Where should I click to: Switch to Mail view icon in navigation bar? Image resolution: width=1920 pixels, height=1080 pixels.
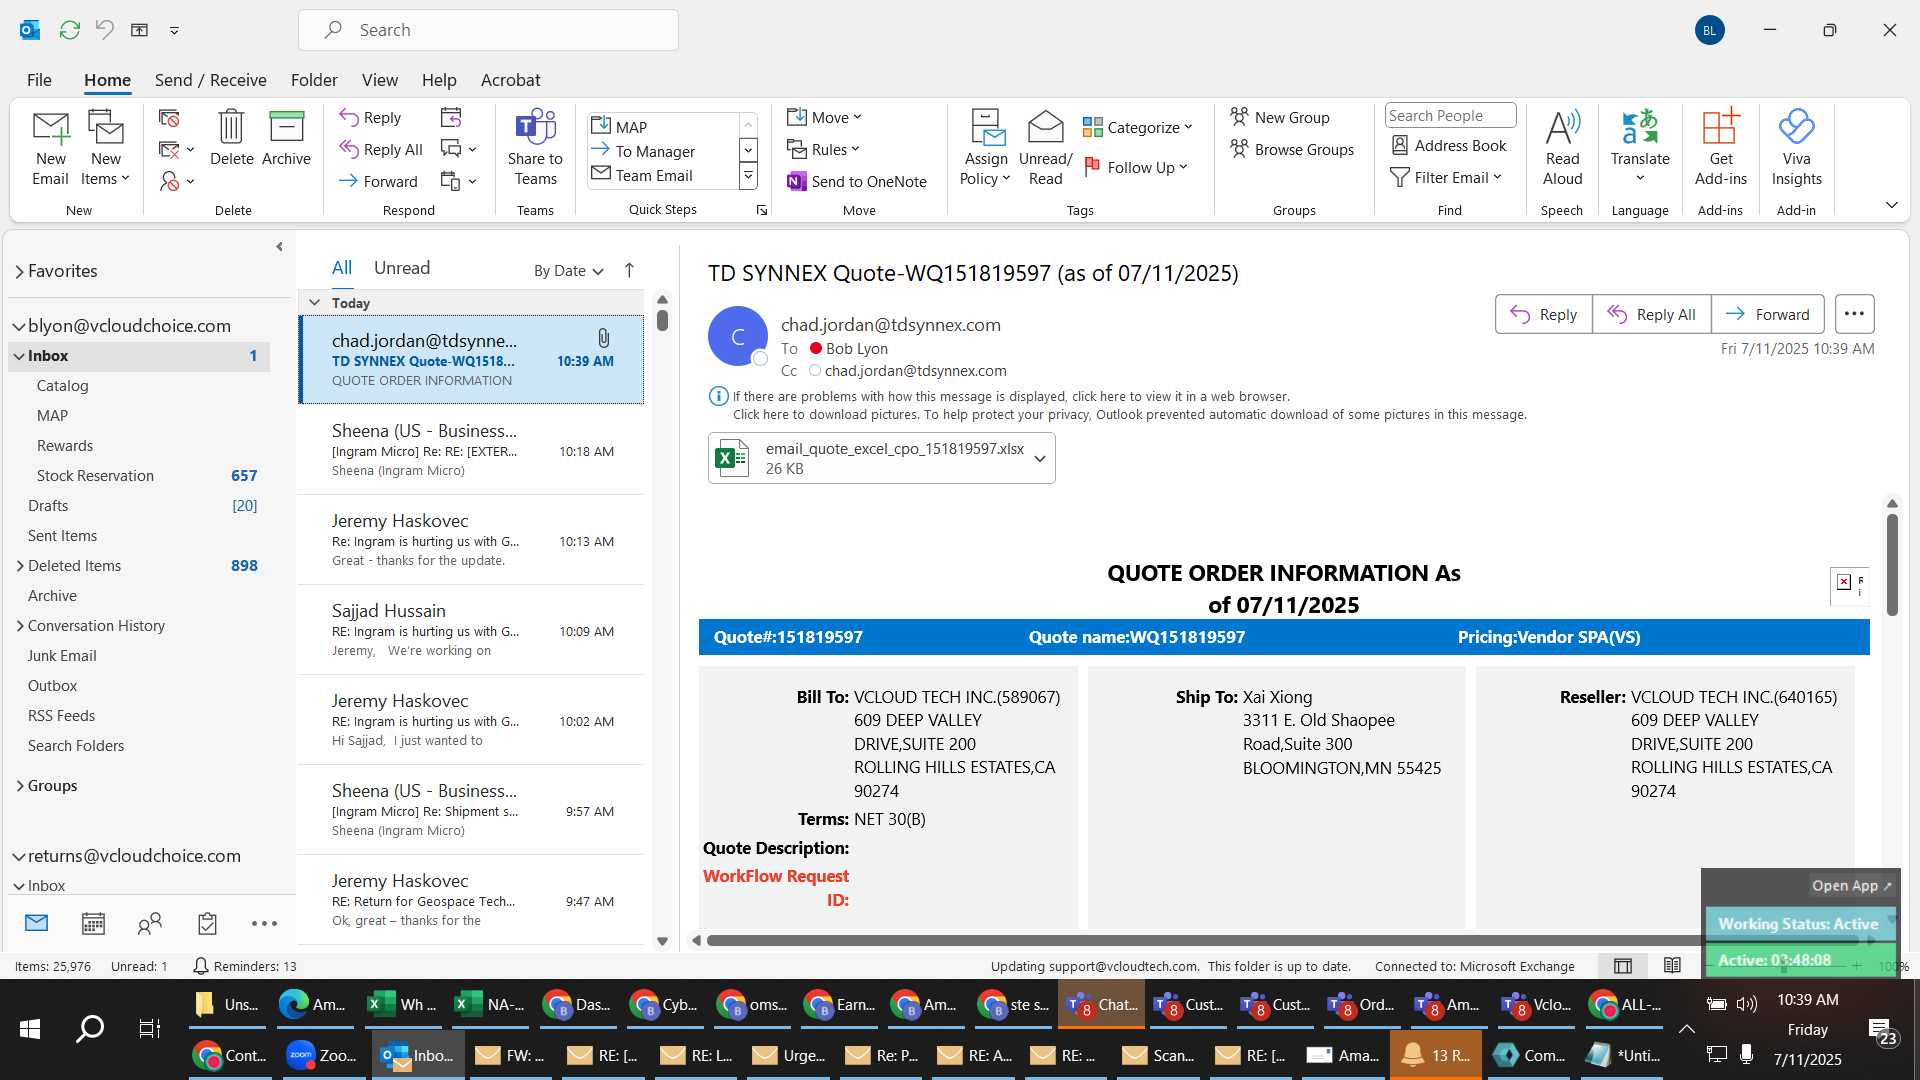[x=37, y=923]
